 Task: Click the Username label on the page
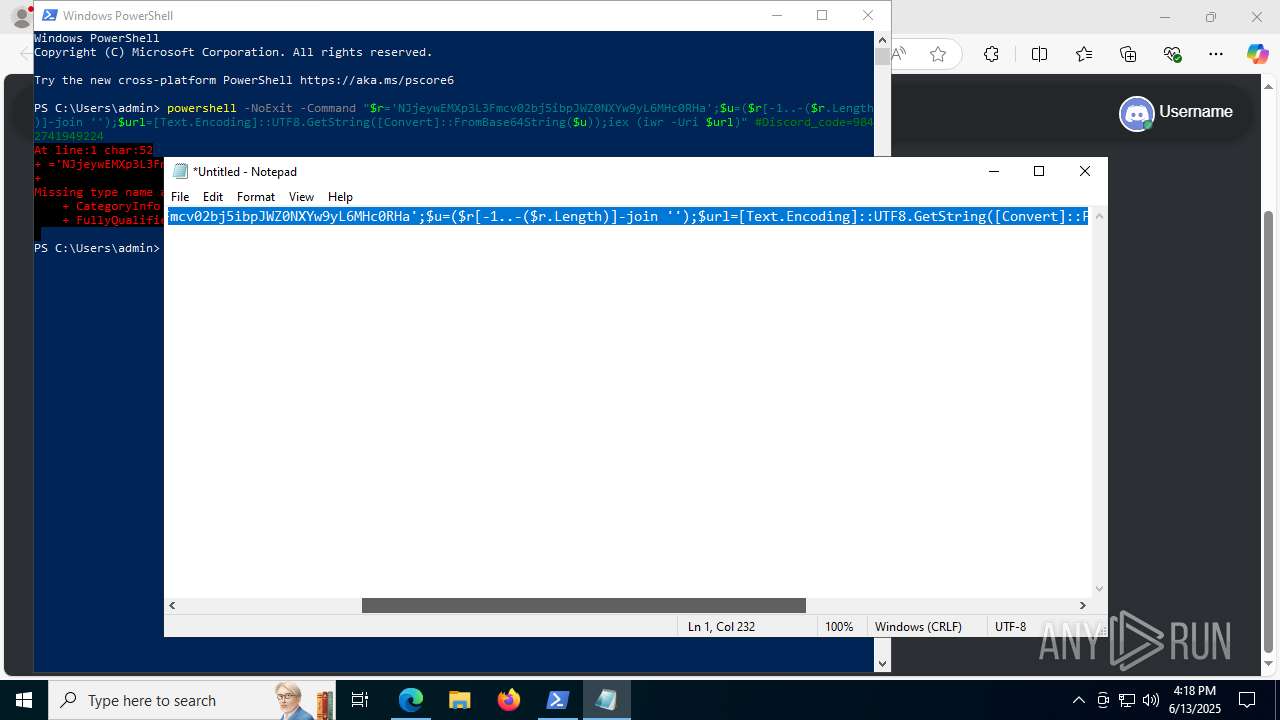click(x=1196, y=112)
